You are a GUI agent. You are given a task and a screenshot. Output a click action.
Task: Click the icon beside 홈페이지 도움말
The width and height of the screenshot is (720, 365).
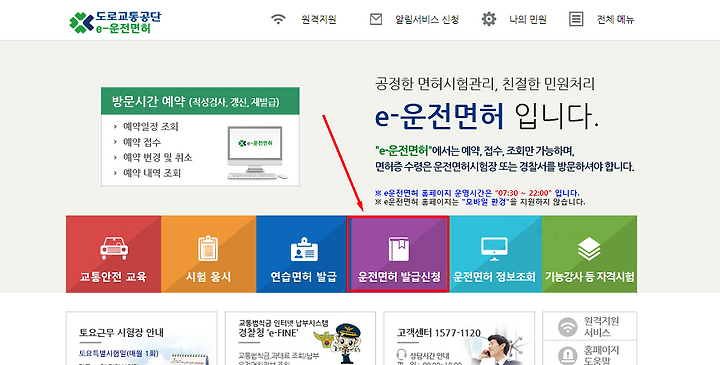(x=568, y=355)
